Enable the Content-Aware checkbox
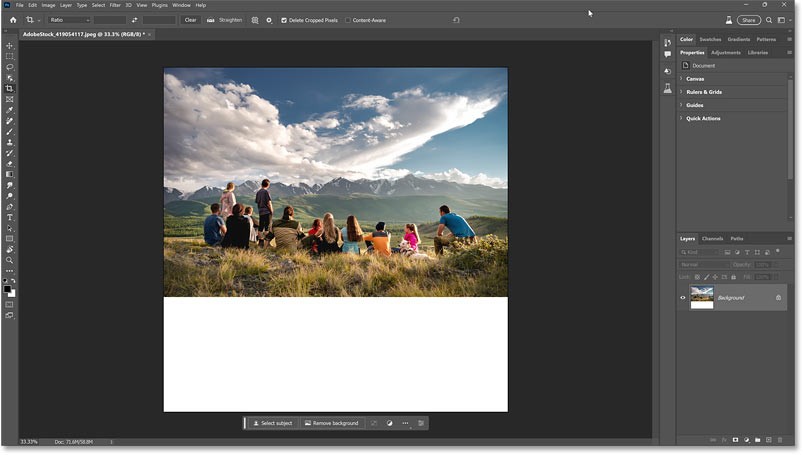 pos(348,20)
